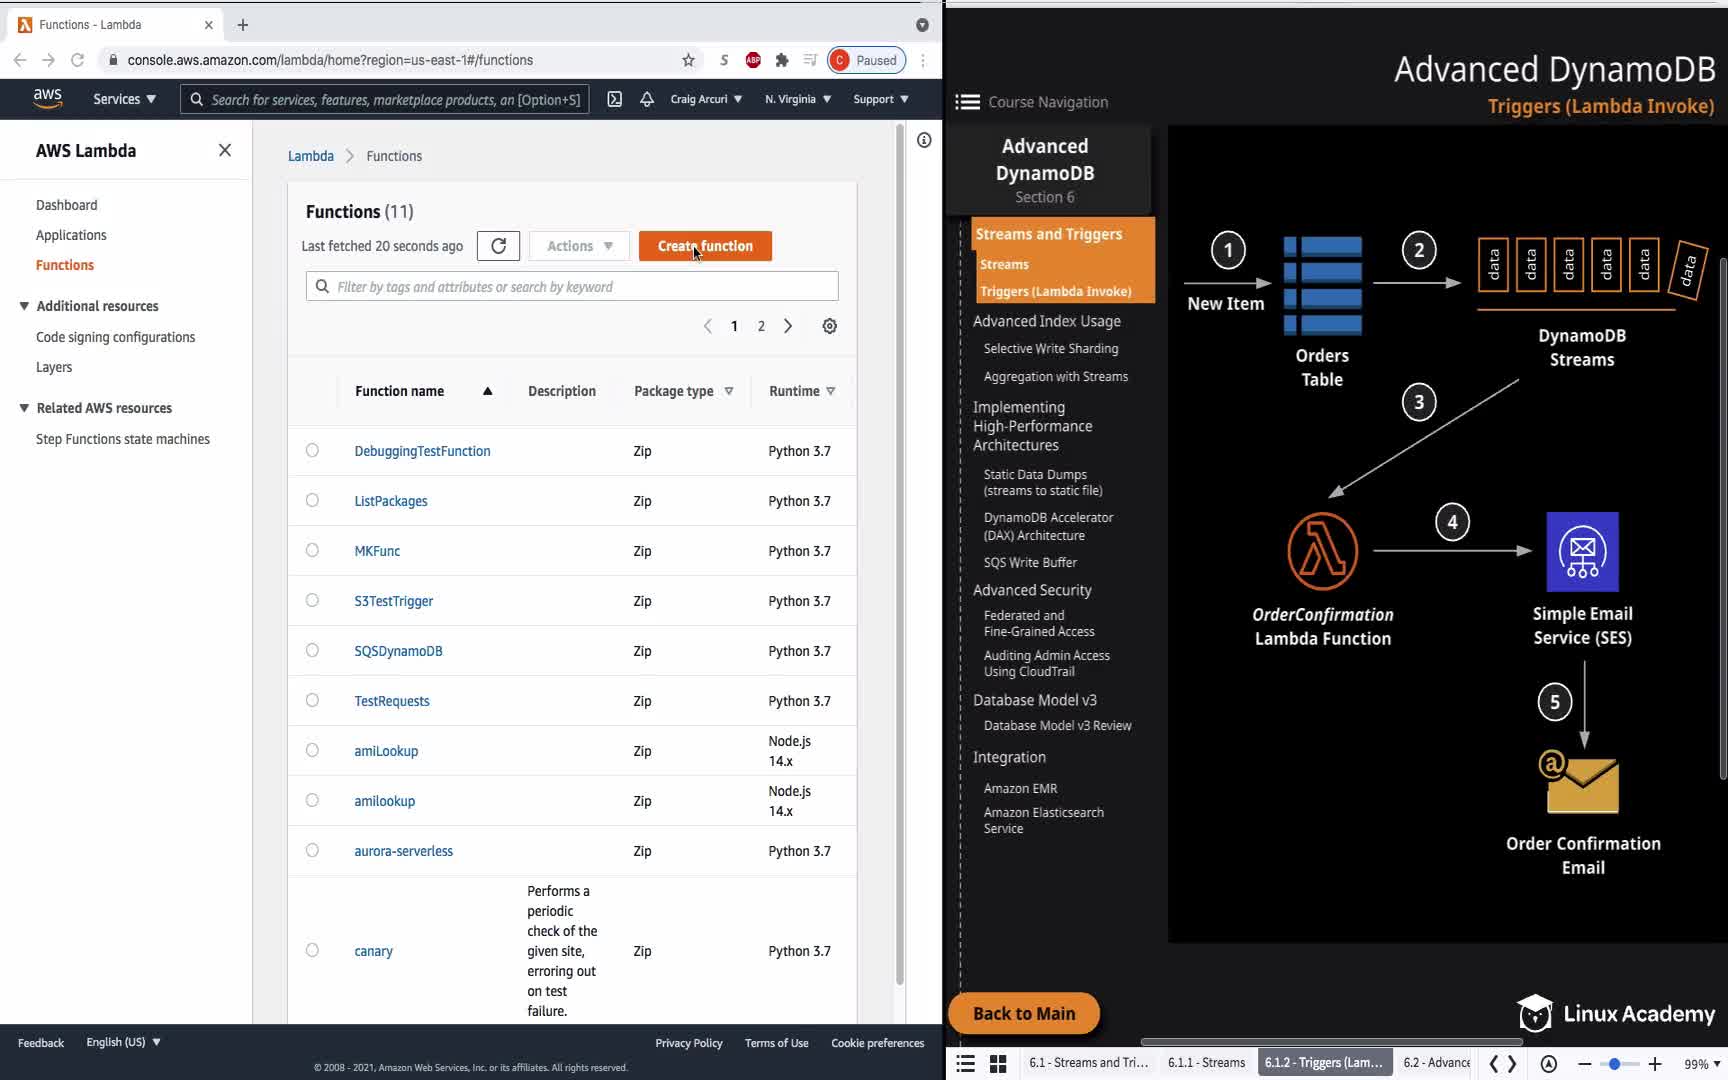This screenshot has height=1080, width=1728.
Task: Click the browser reload icon
Action: click(x=77, y=60)
